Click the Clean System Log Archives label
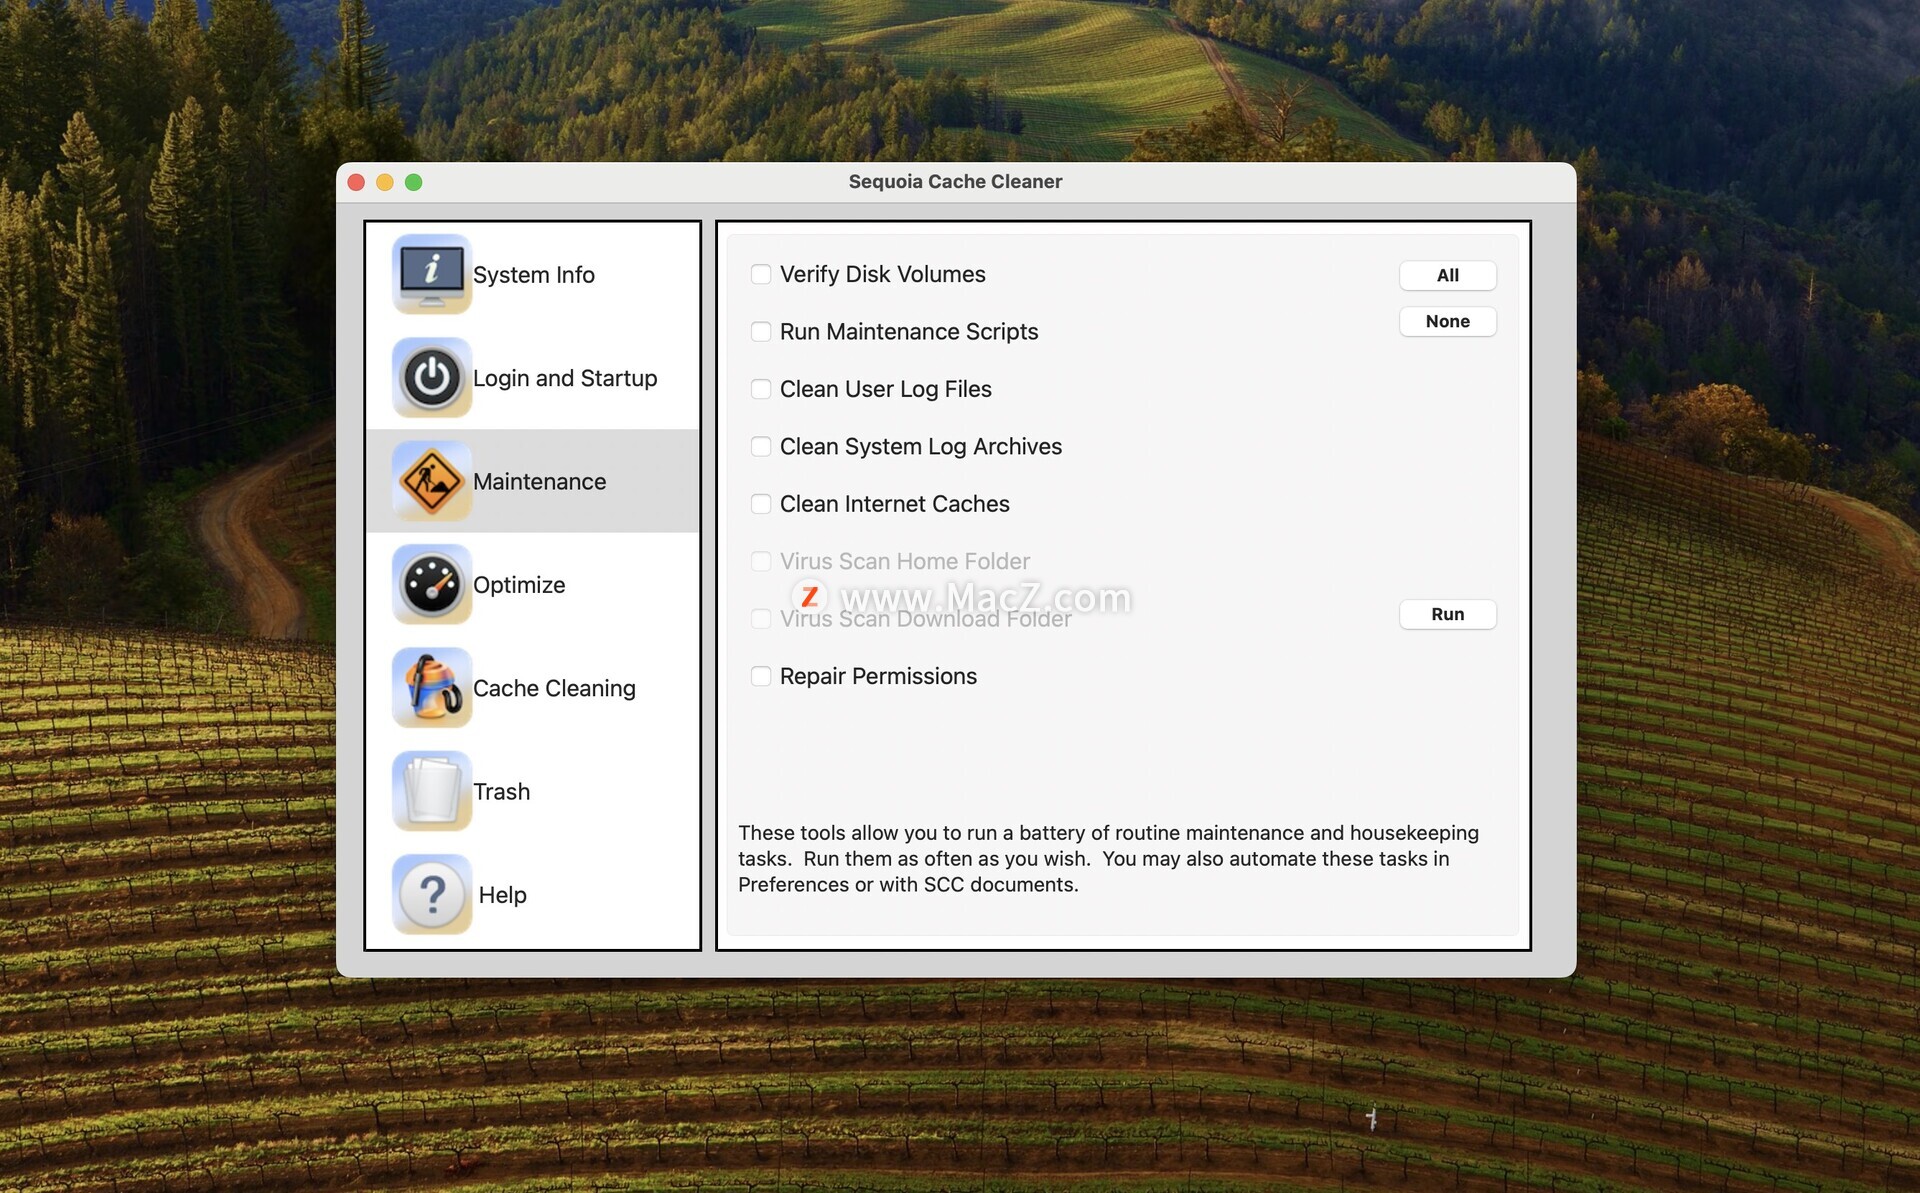The height and width of the screenshot is (1193, 1920). point(920,446)
